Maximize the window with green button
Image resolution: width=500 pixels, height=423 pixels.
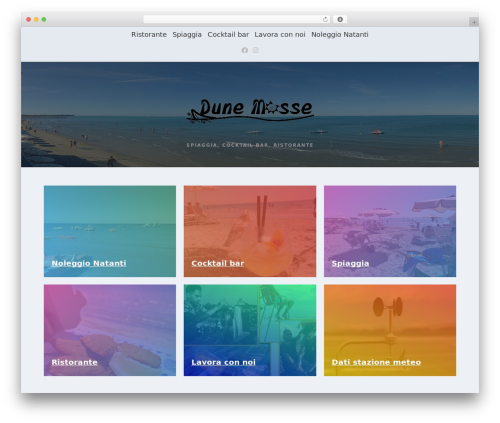pyautogui.click(x=44, y=20)
